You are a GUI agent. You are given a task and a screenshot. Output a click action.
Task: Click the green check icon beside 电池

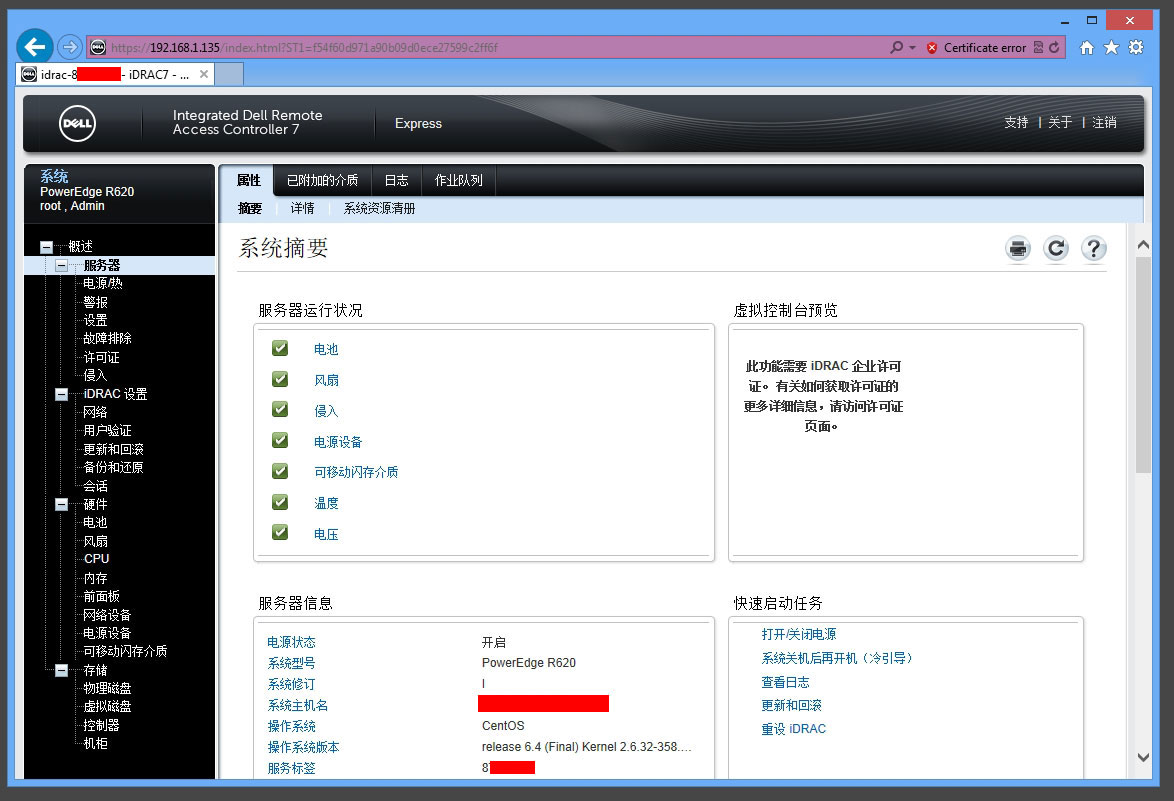click(280, 349)
